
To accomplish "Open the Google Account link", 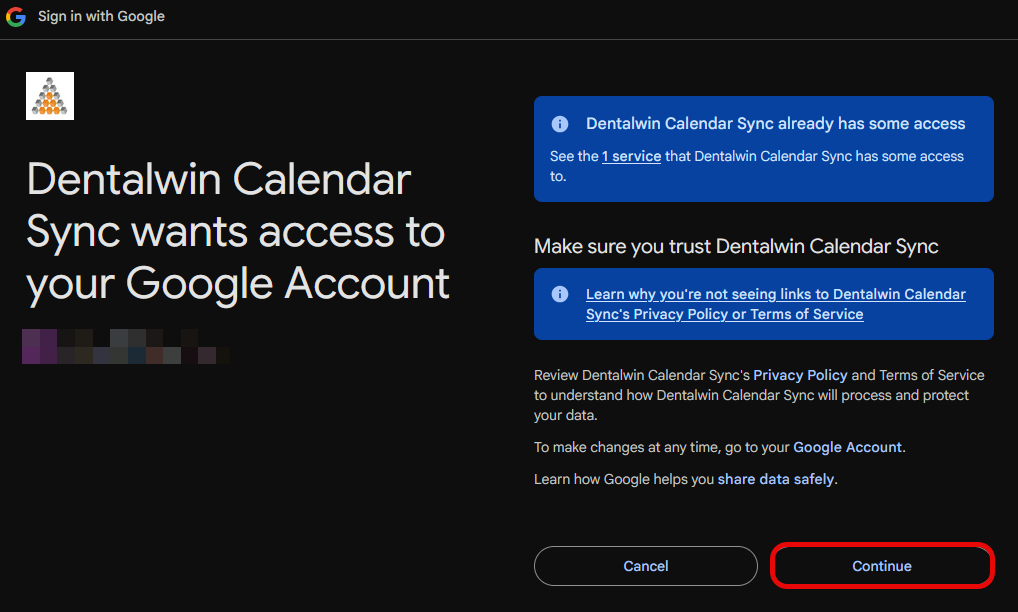I will [847, 447].
